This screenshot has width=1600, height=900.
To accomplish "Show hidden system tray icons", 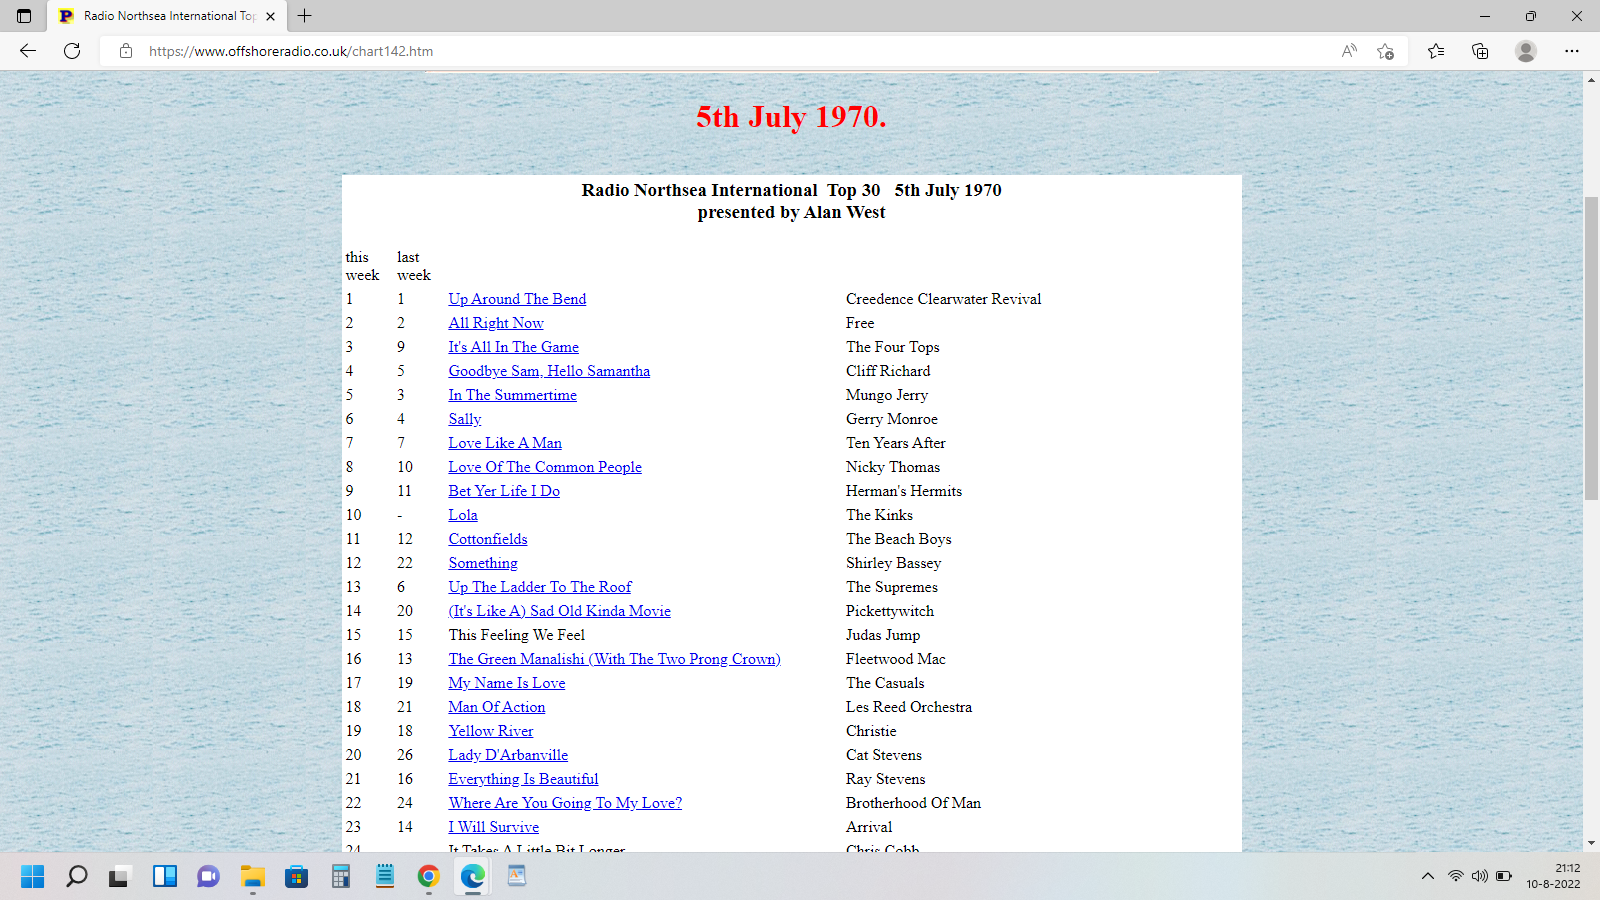I will pyautogui.click(x=1427, y=876).
